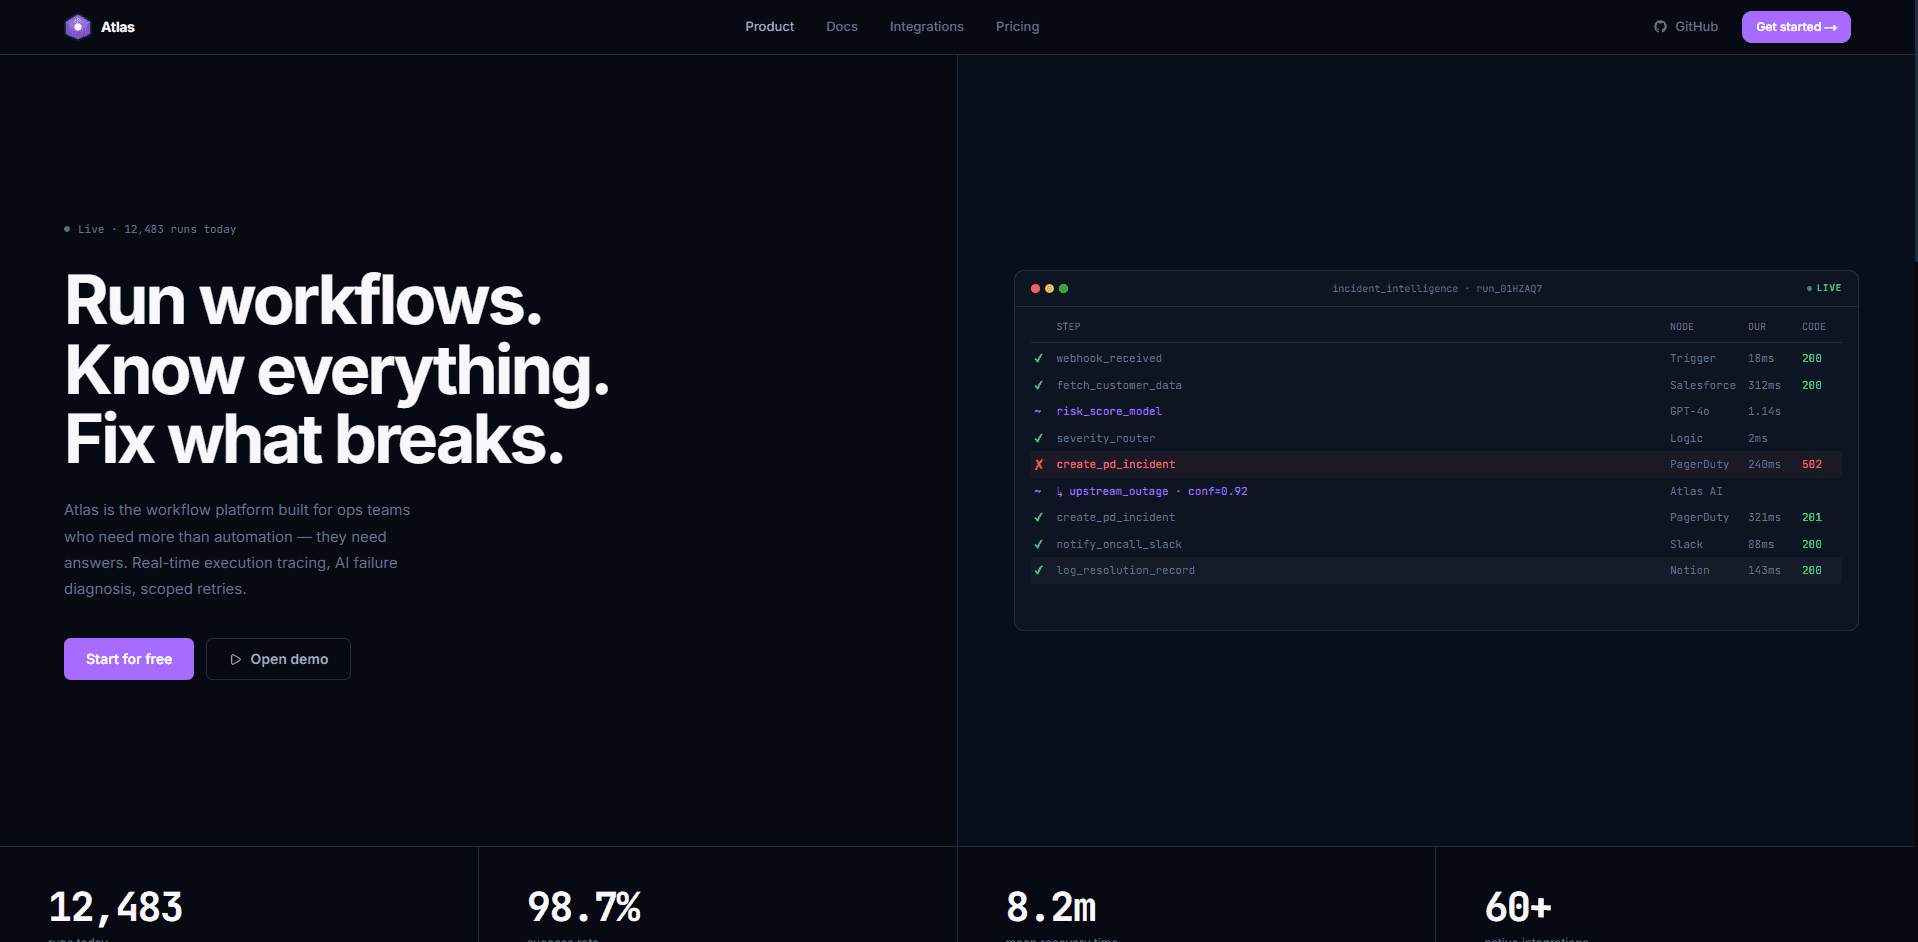1918x942 pixels.
Task: Click the GitHub octocat icon
Action: [x=1660, y=27]
